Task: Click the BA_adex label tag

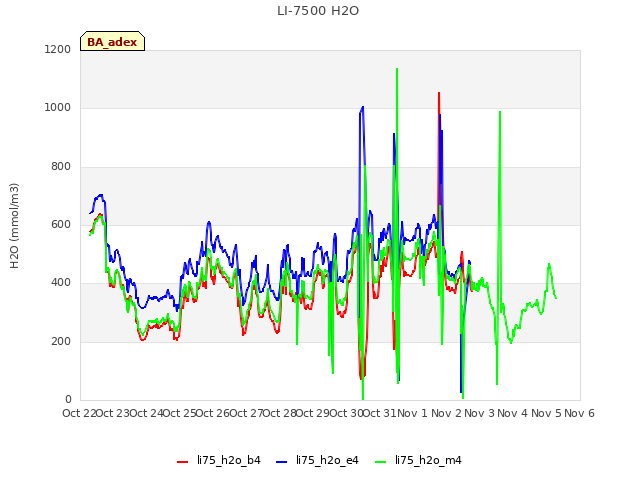Action: coord(112,42)
